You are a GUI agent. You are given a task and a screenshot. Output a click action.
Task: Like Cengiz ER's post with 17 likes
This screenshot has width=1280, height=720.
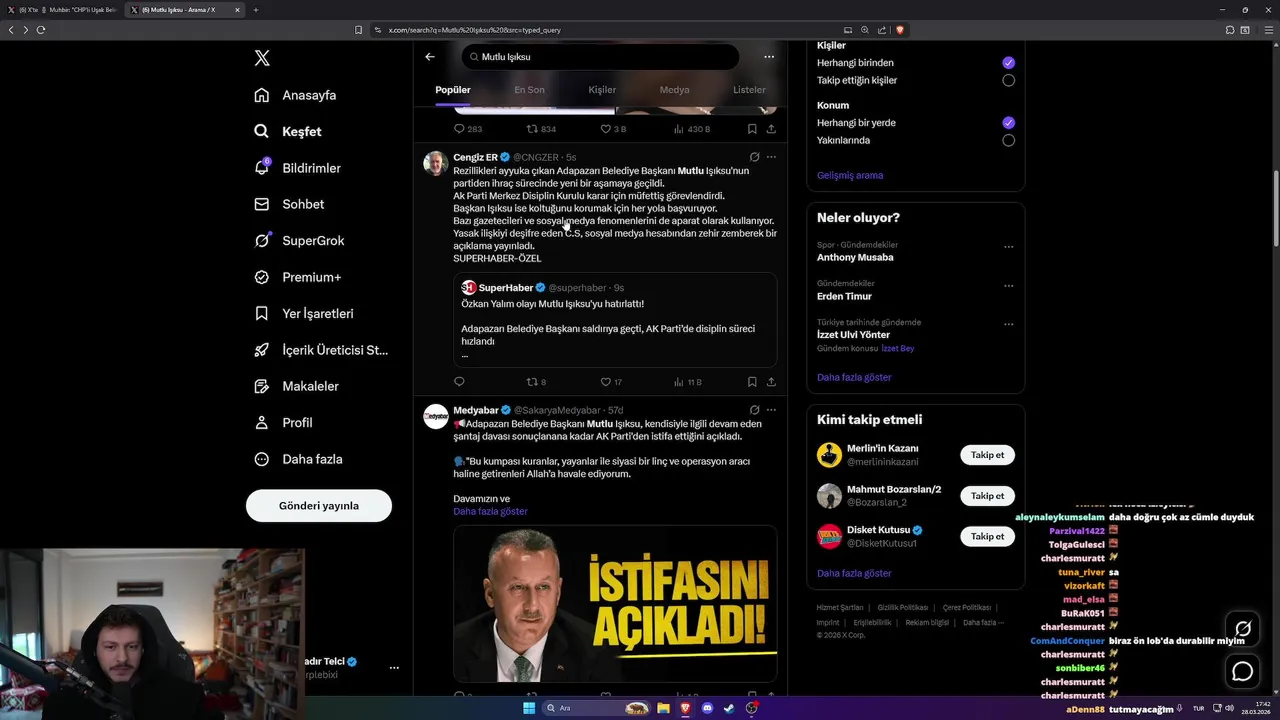611,382
